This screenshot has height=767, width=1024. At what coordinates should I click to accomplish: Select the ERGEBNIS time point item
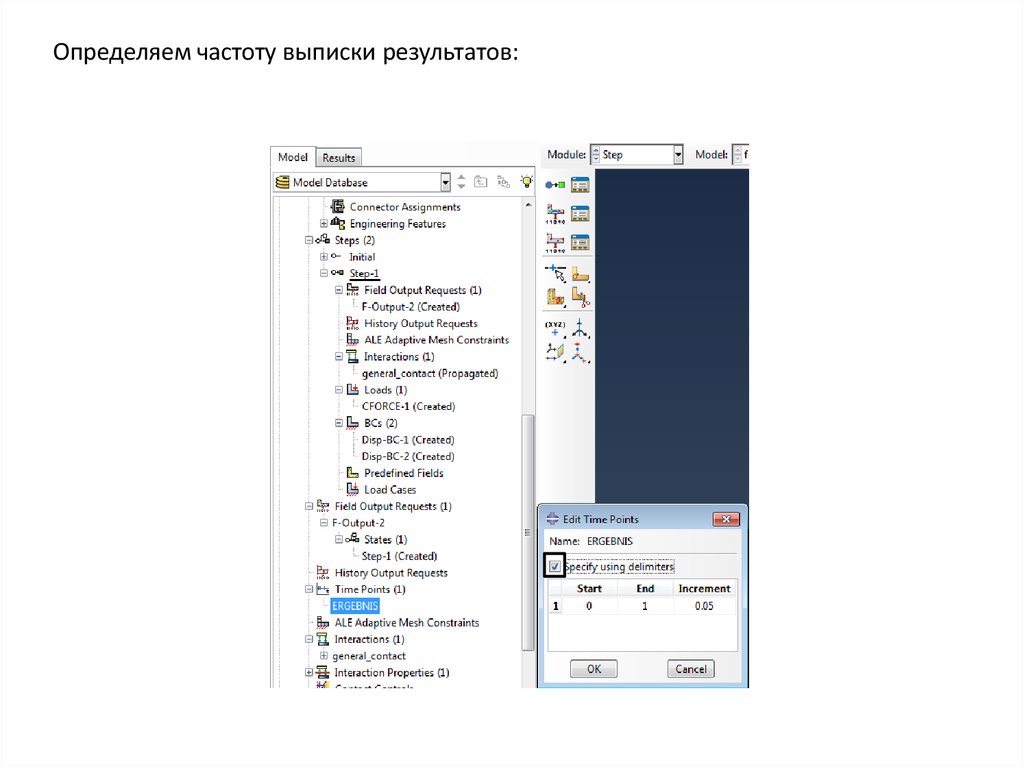[x=355, y=606]
